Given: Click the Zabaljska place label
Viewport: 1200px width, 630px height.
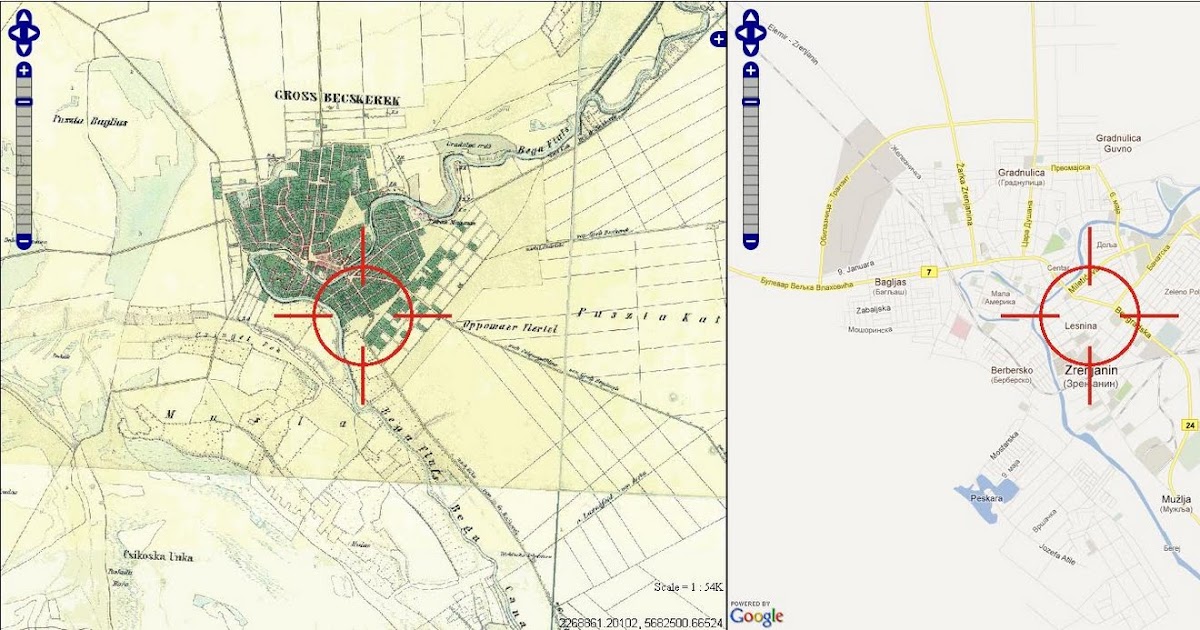Looking at the screenshot, I should click(x=873, y=309).
